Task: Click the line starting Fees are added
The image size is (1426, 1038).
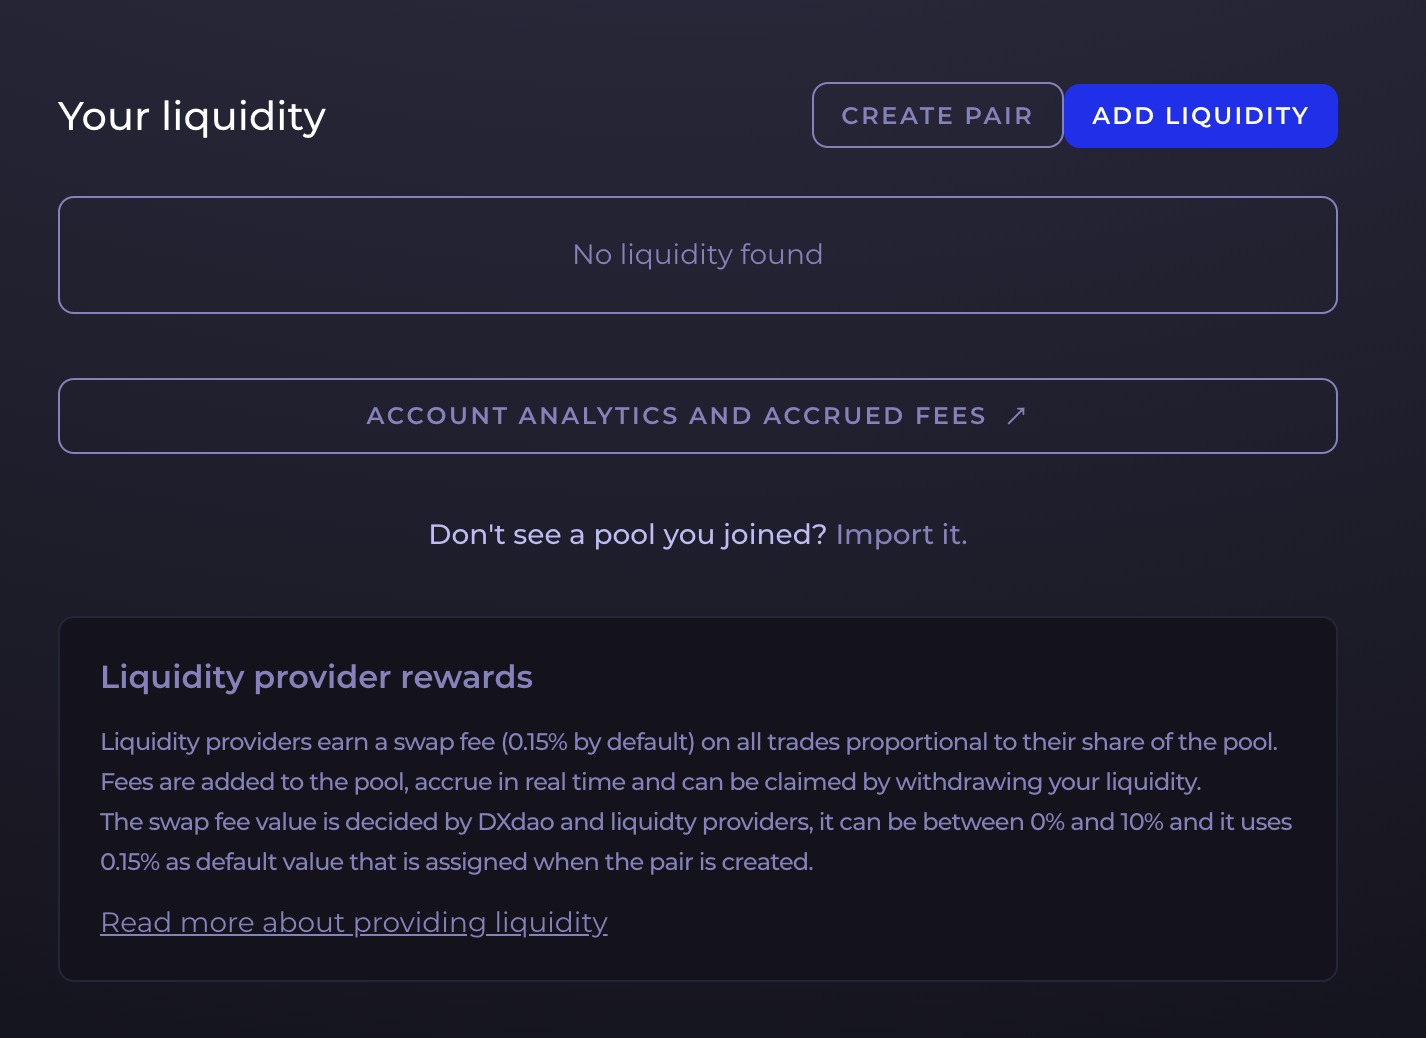Action: [651, 782]
